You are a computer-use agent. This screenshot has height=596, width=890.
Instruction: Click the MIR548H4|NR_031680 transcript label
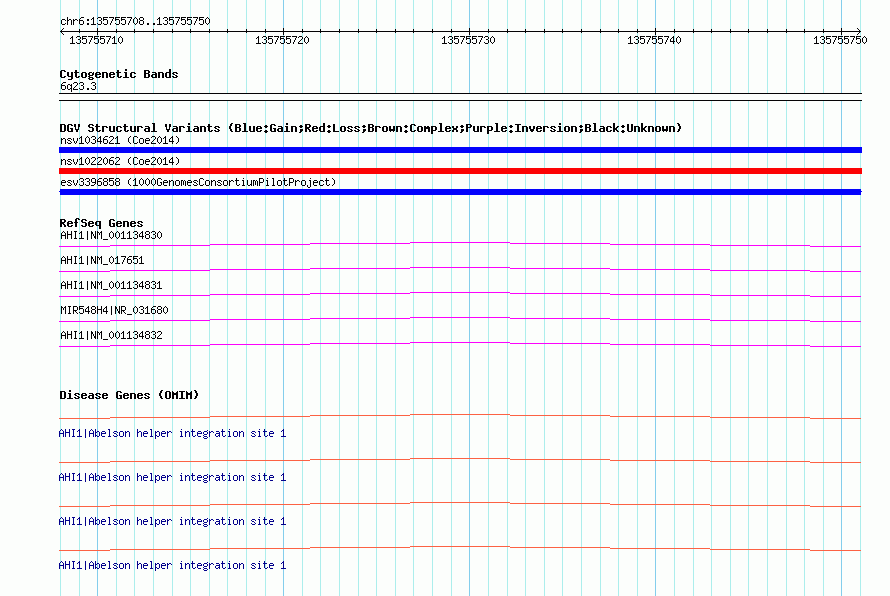[x=114, y=310]
